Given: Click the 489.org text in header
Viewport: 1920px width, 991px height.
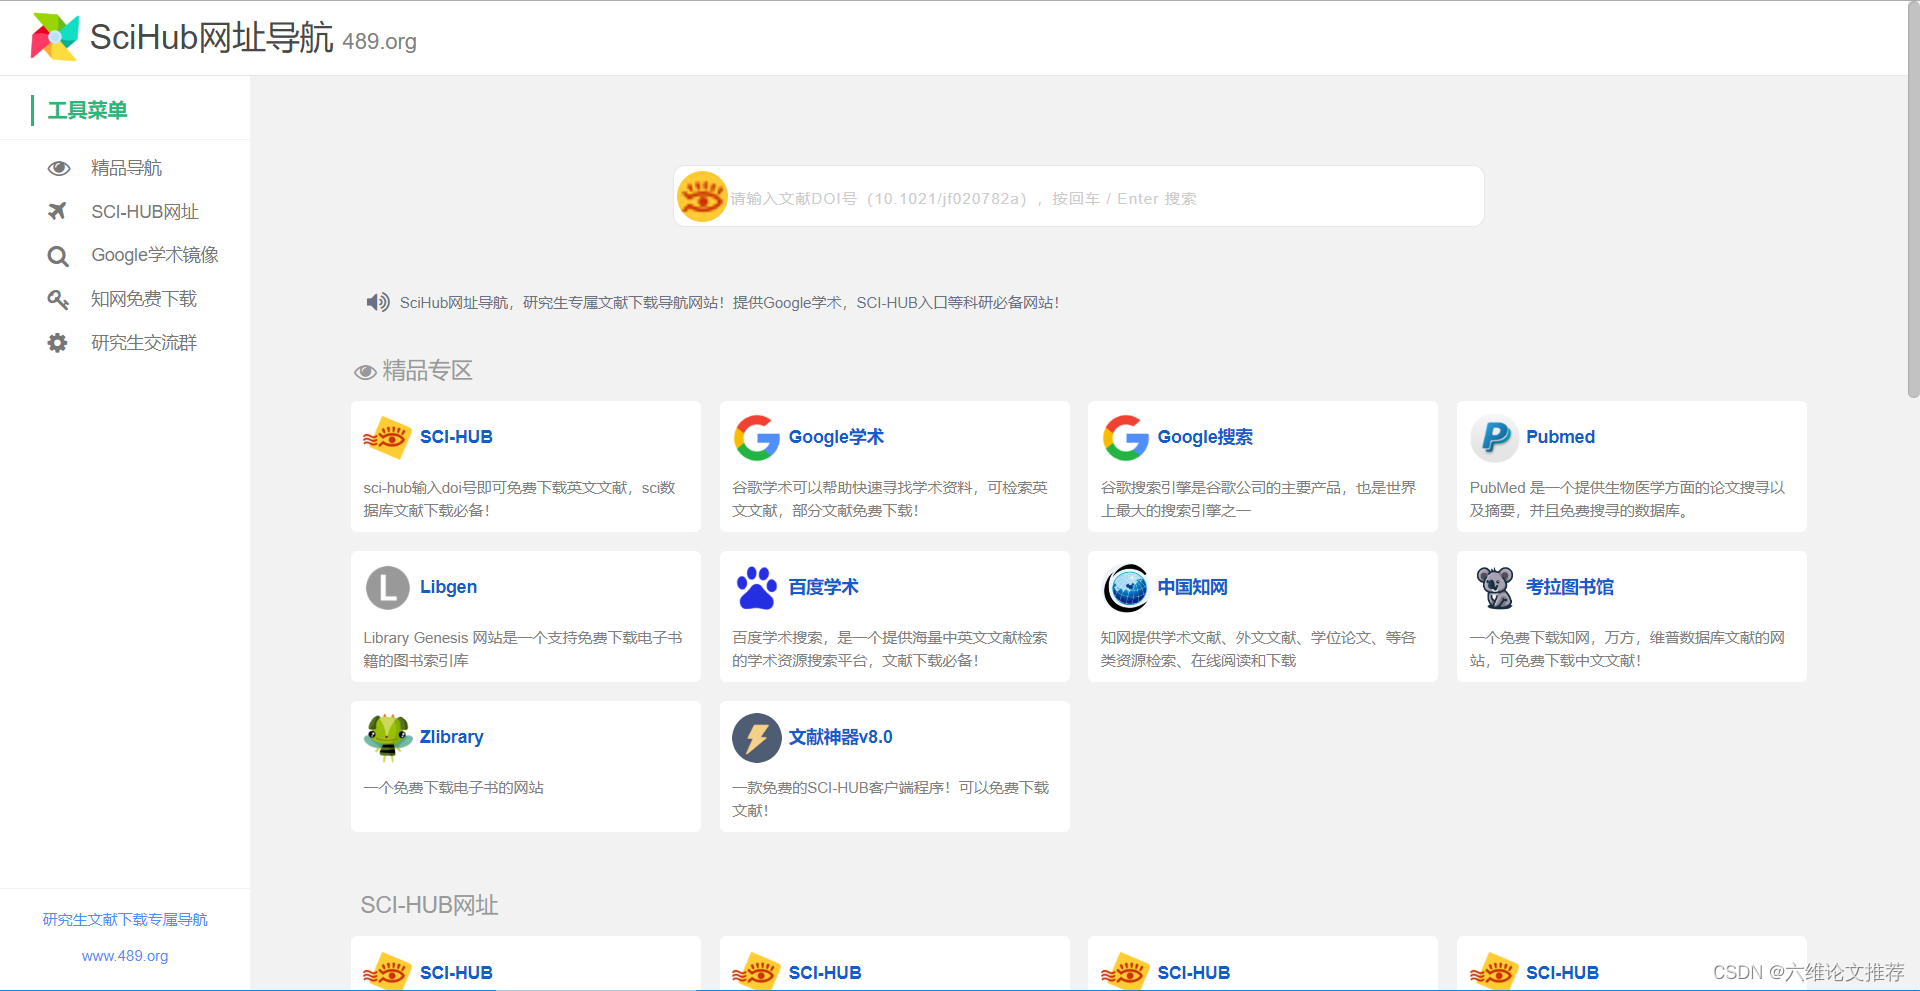Looking at the screenshot, I should pos(379,41).
